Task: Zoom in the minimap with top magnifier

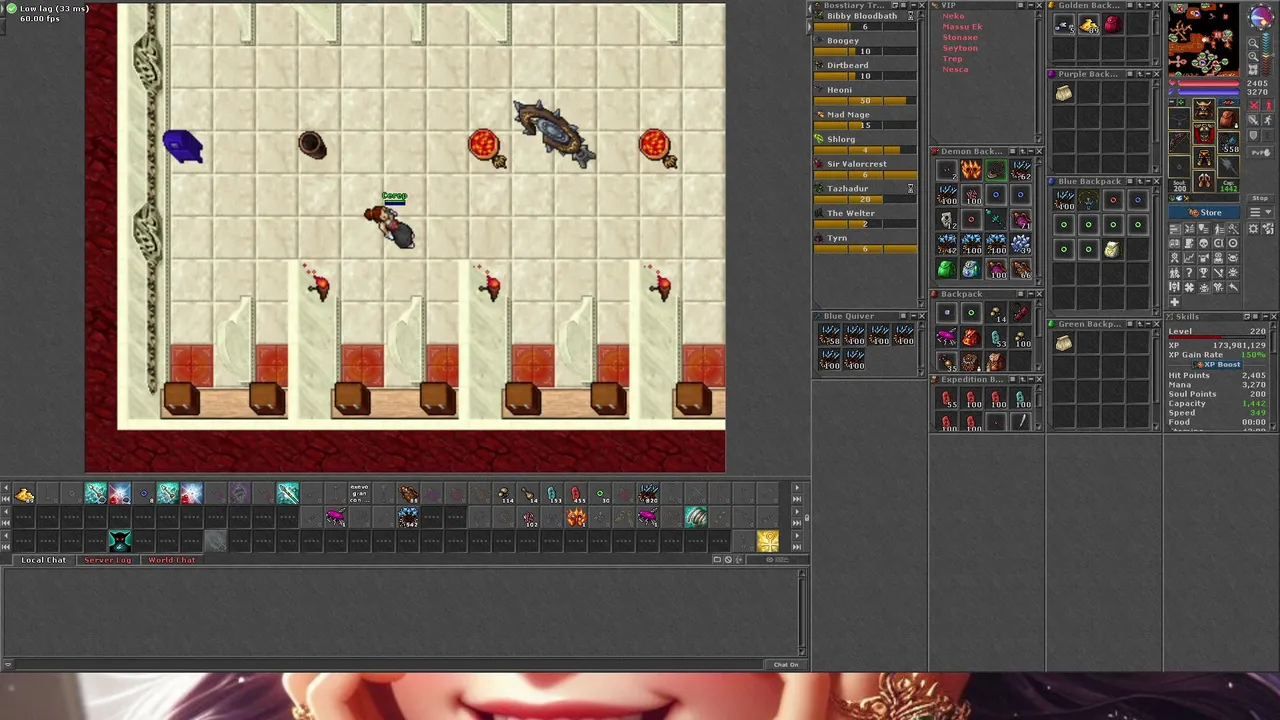Action: point(1253,42)
